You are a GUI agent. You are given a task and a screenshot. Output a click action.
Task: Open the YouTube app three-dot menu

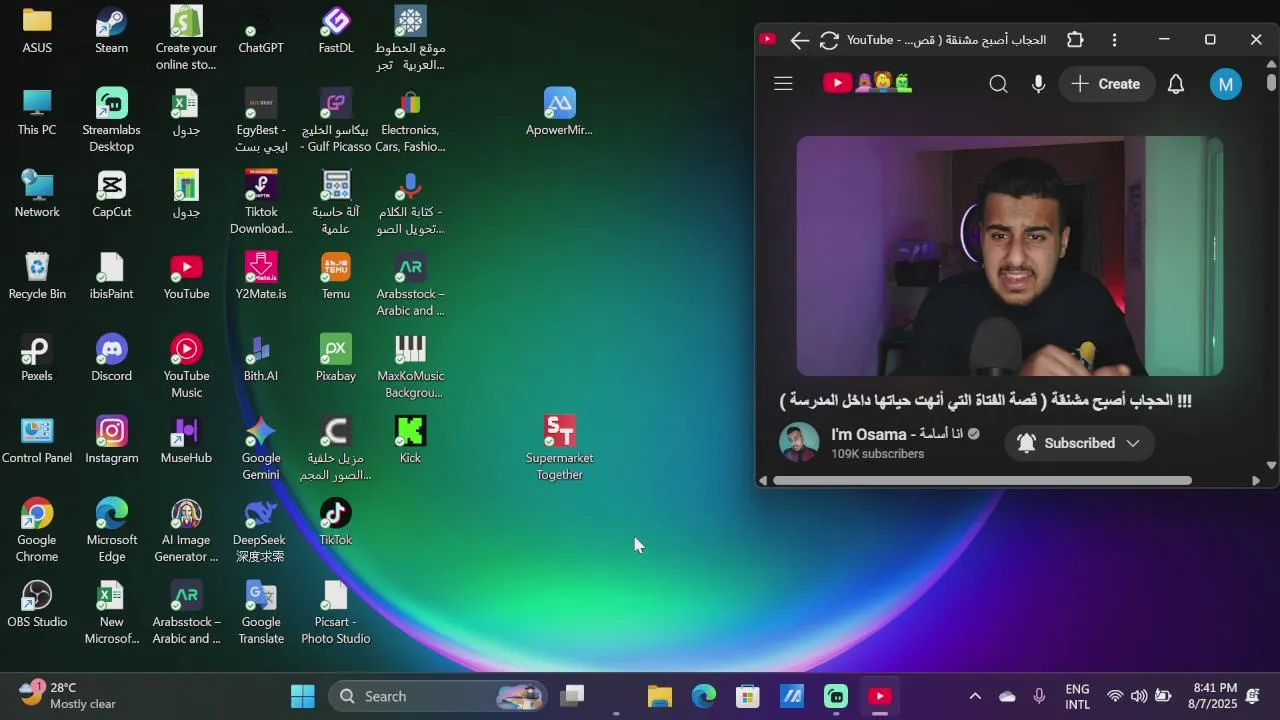(x=1114, y=40)
